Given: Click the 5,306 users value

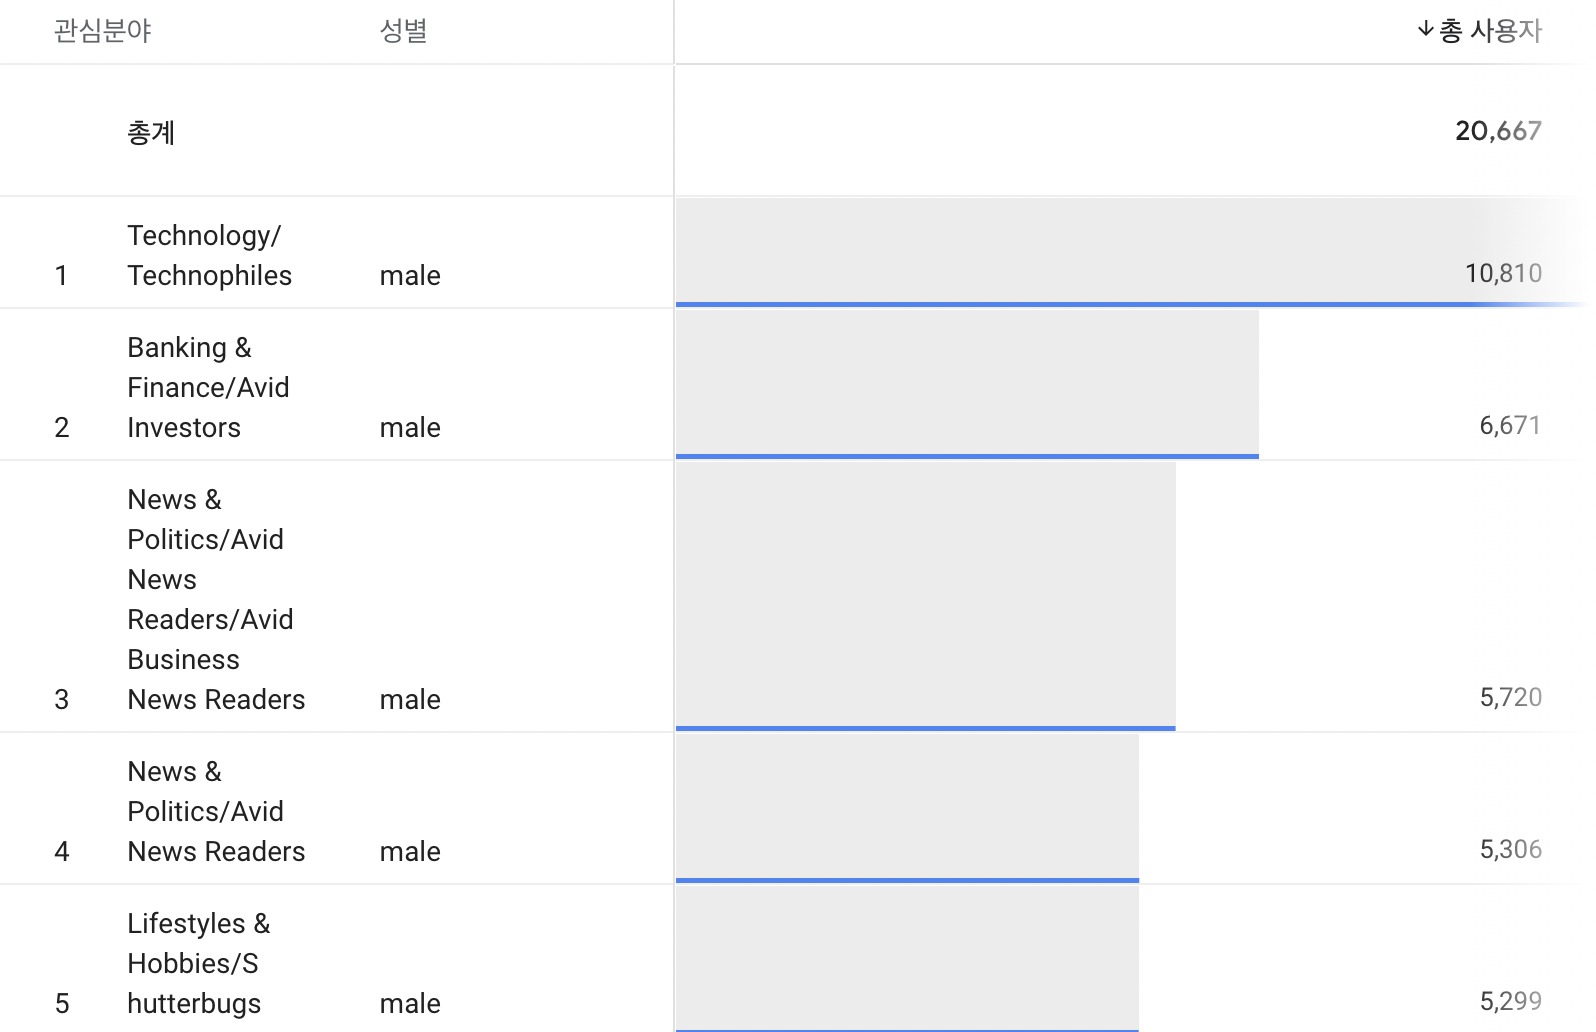Looking at the screenshot, I should pos(1510,849).
